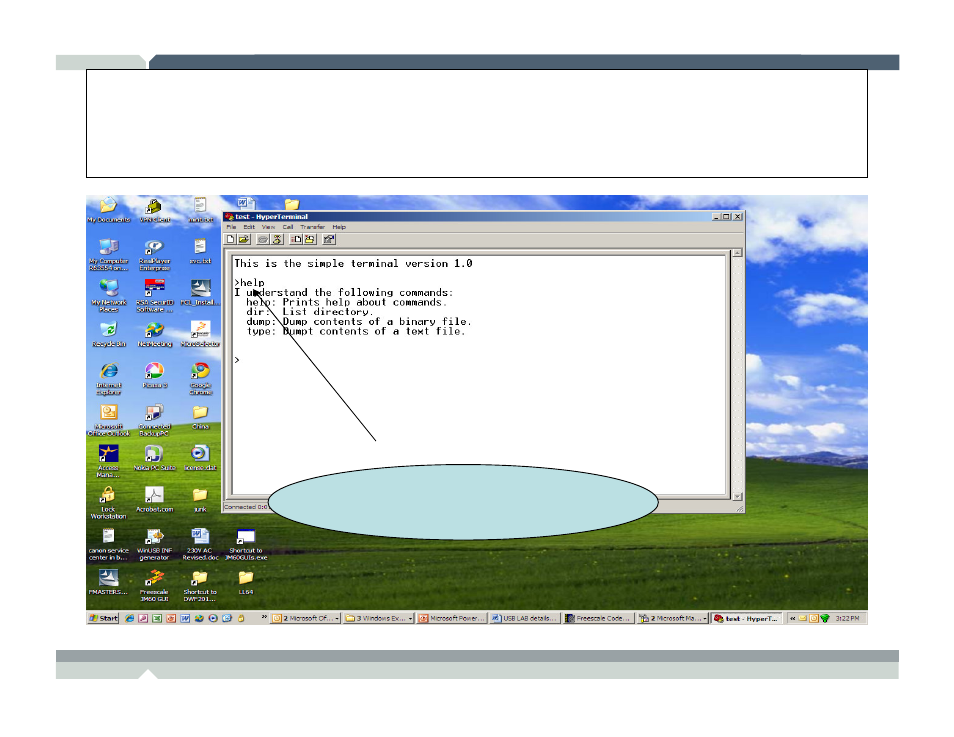This screenshot has height=737, width=954.
Task: Select the RealPlayer Enterprise desktop icon
Action: coord(155,254)
